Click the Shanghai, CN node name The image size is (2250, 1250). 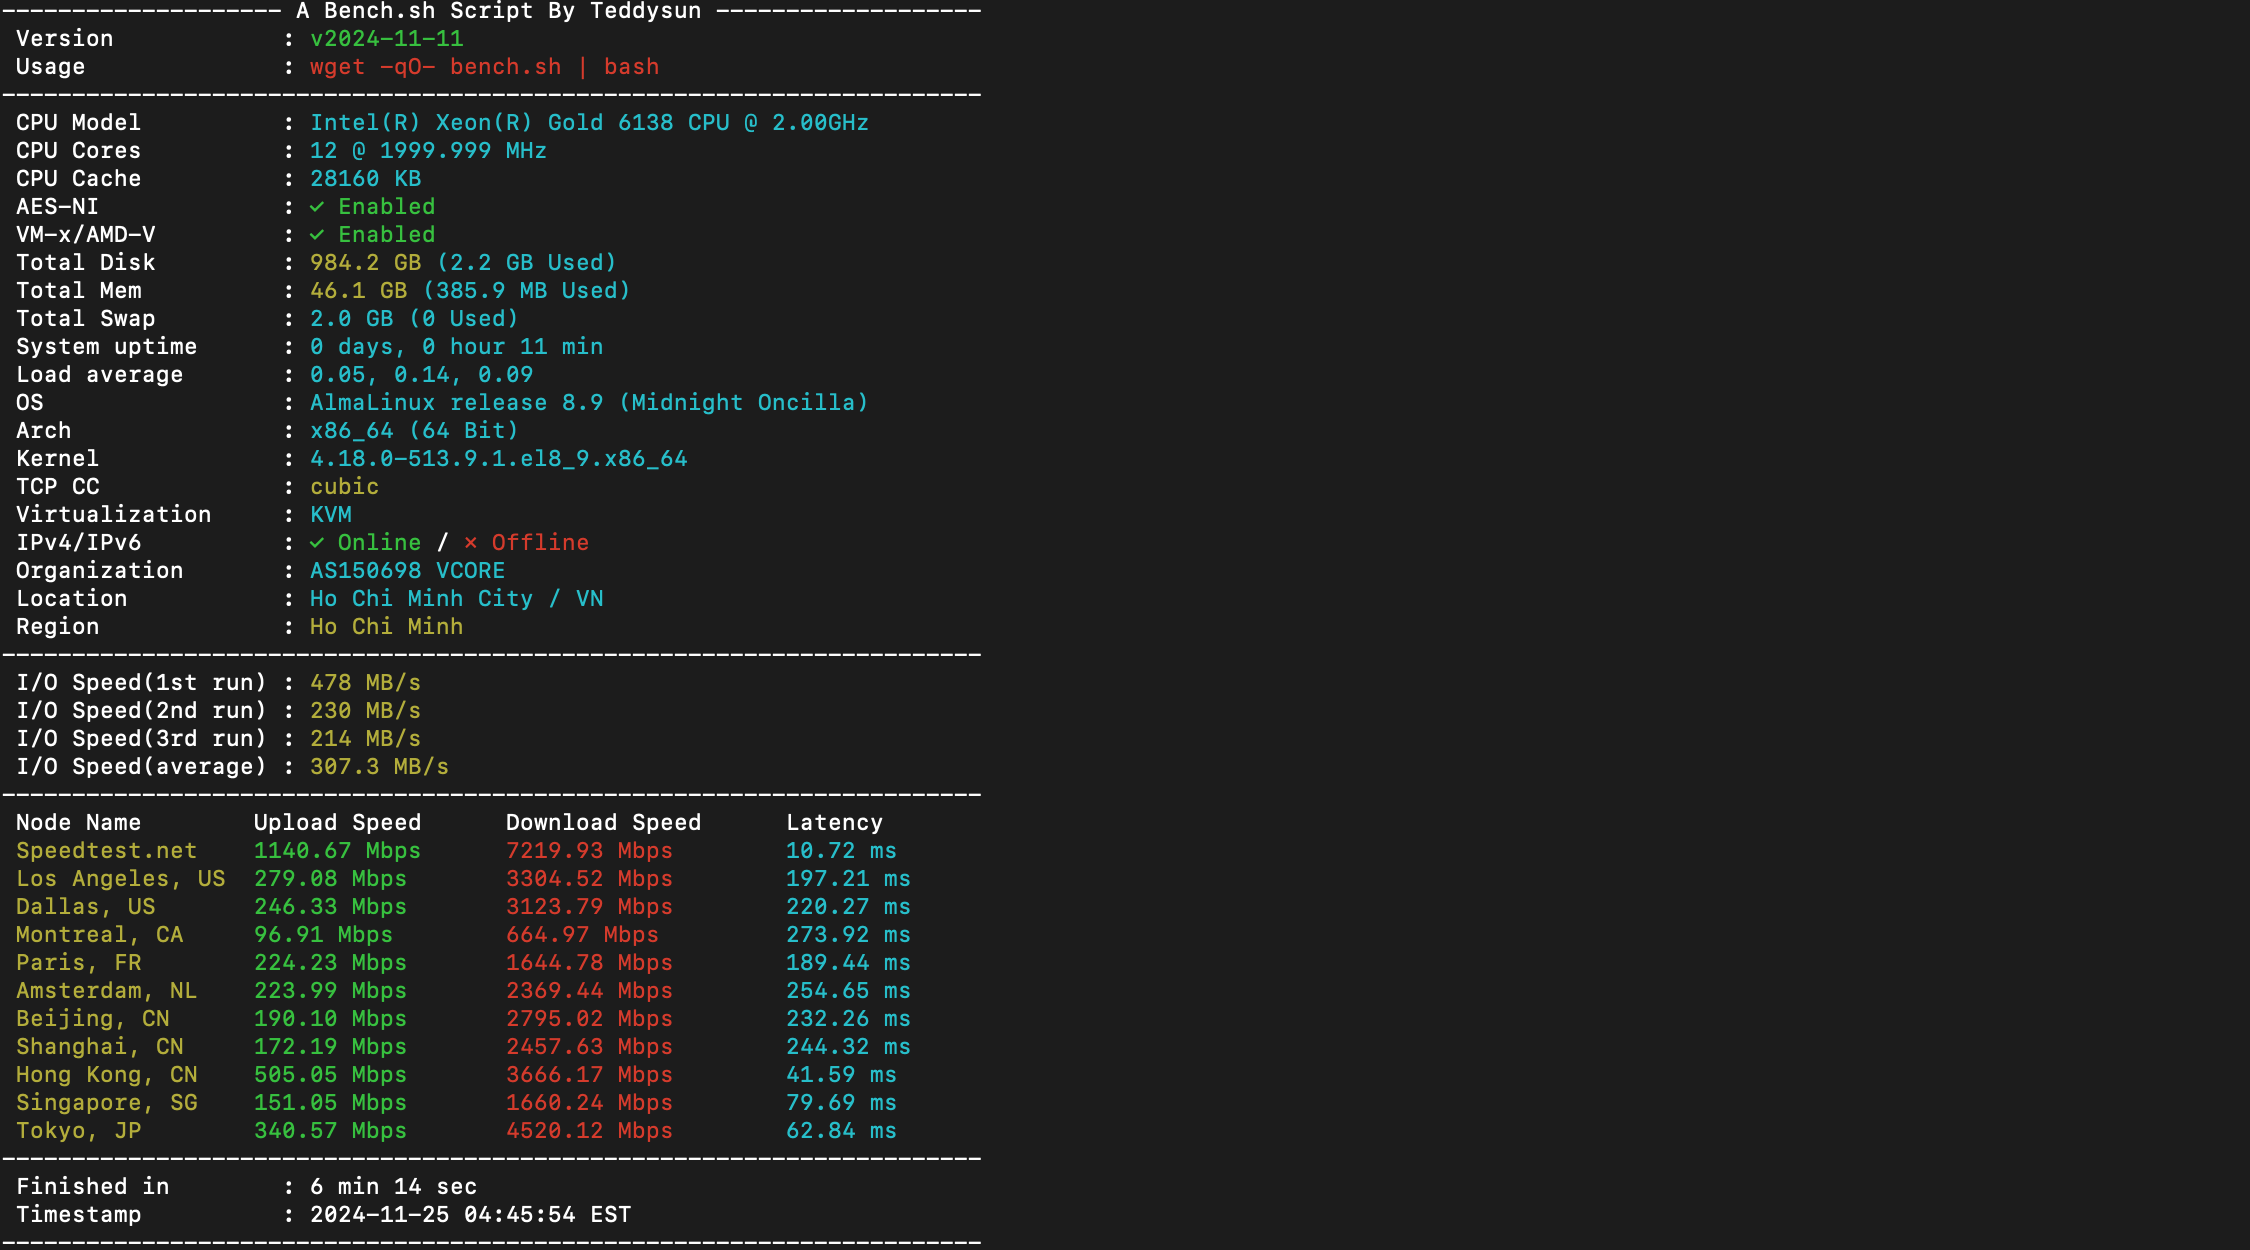click(x=99, y=1046)
